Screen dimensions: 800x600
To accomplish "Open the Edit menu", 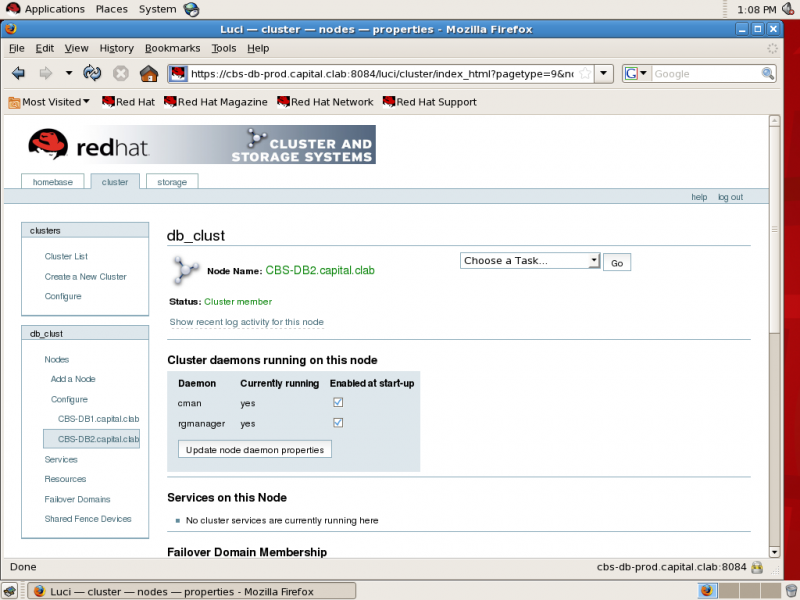I will pyautogui.click(x=45, y=48).
